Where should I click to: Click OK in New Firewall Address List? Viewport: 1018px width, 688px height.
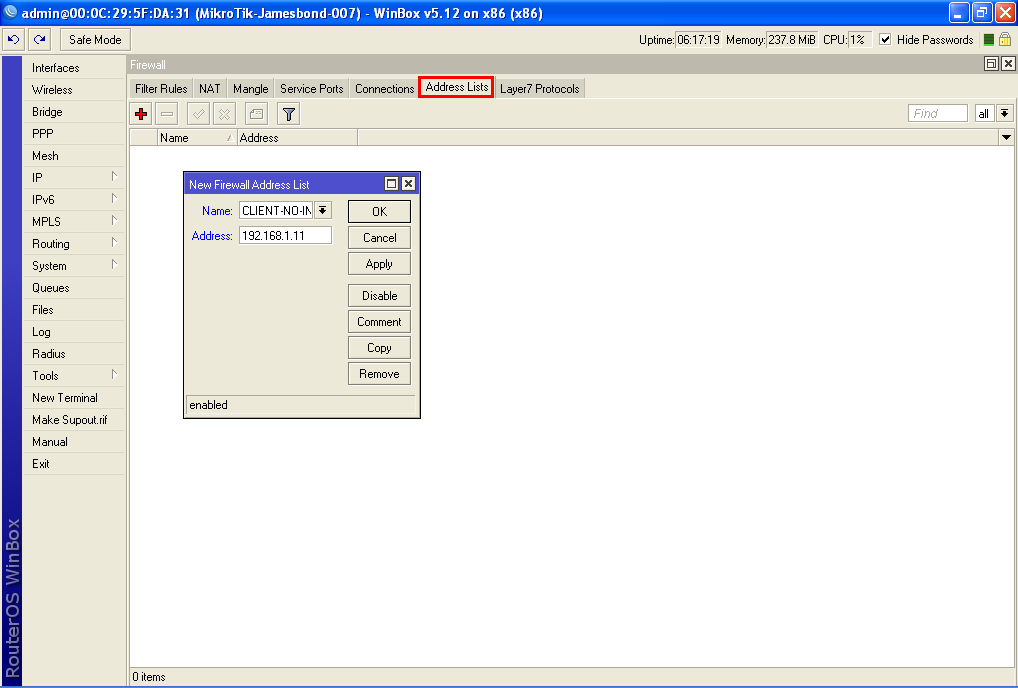point(379,212)
